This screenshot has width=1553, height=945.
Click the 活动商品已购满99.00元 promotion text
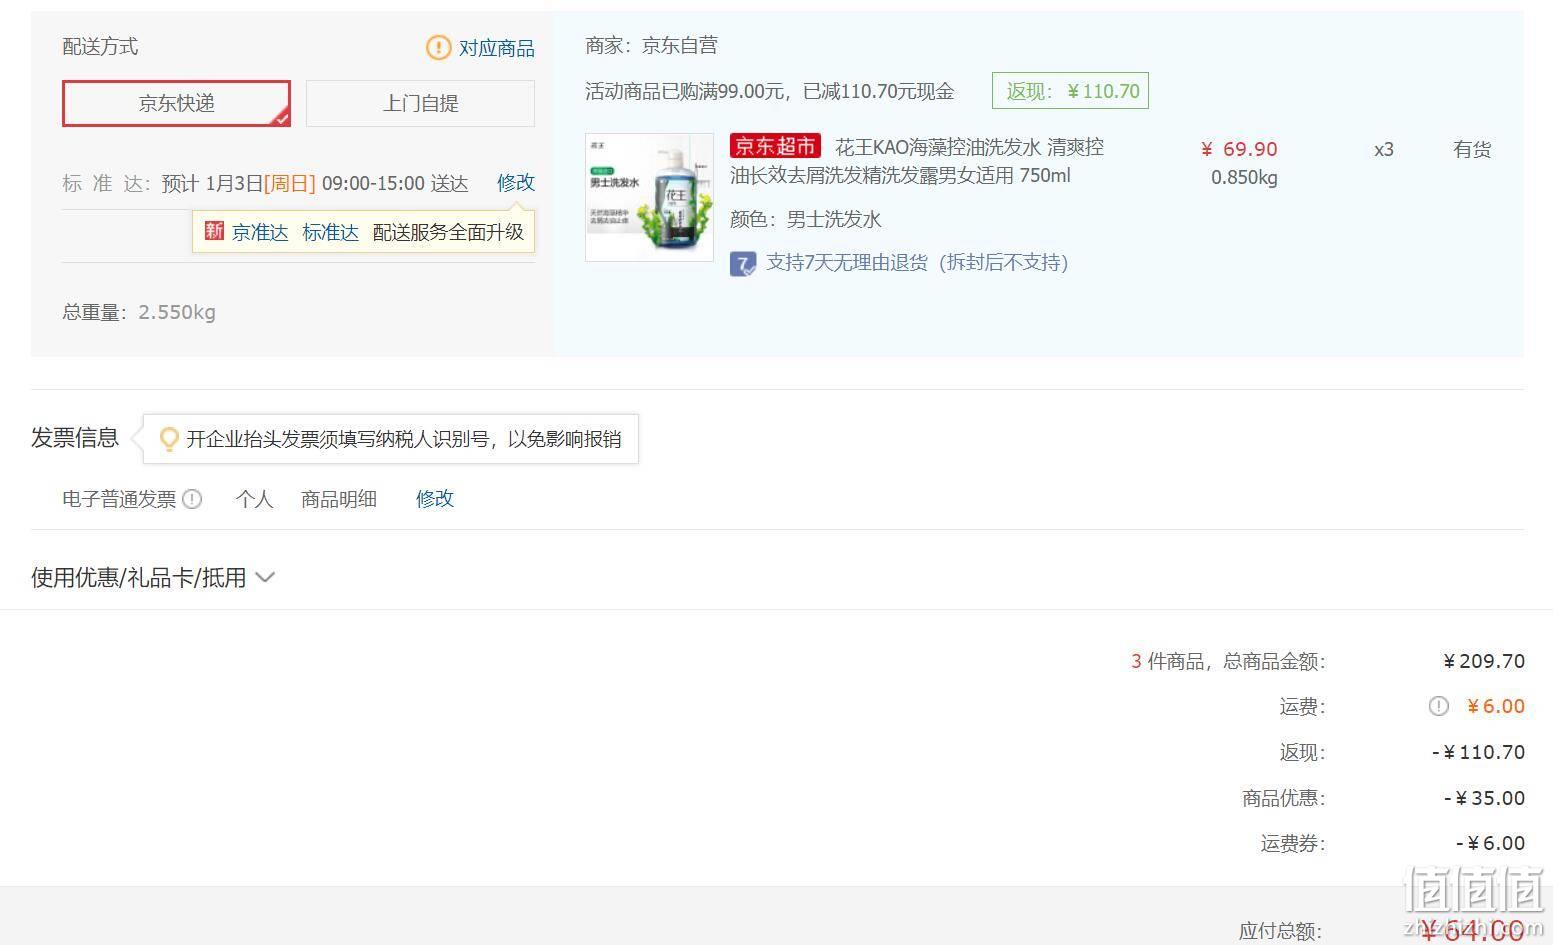point(769,91)
